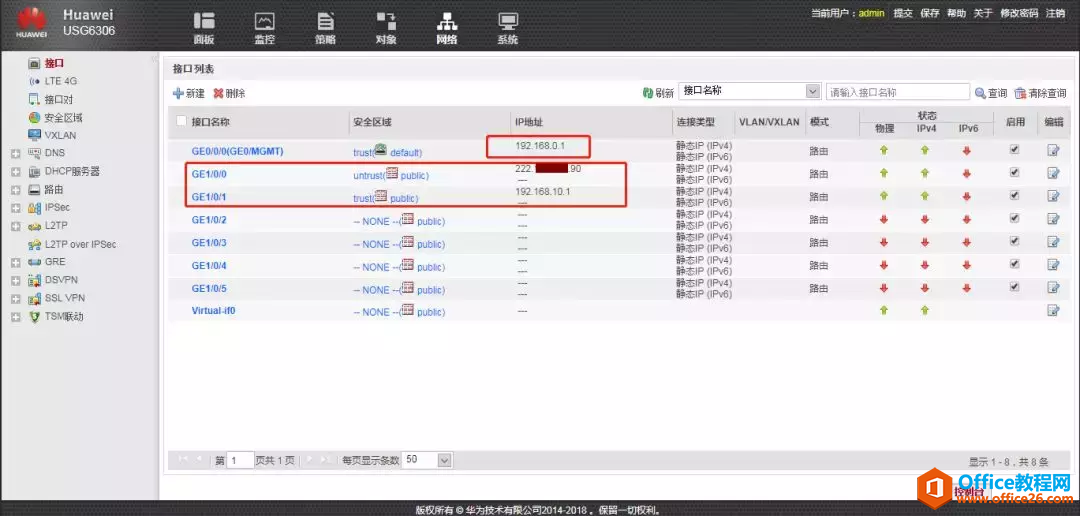Viewport: 1080px width, 516px height.
Task: Click 帮助 in the top menu
Action: (957, 13)
